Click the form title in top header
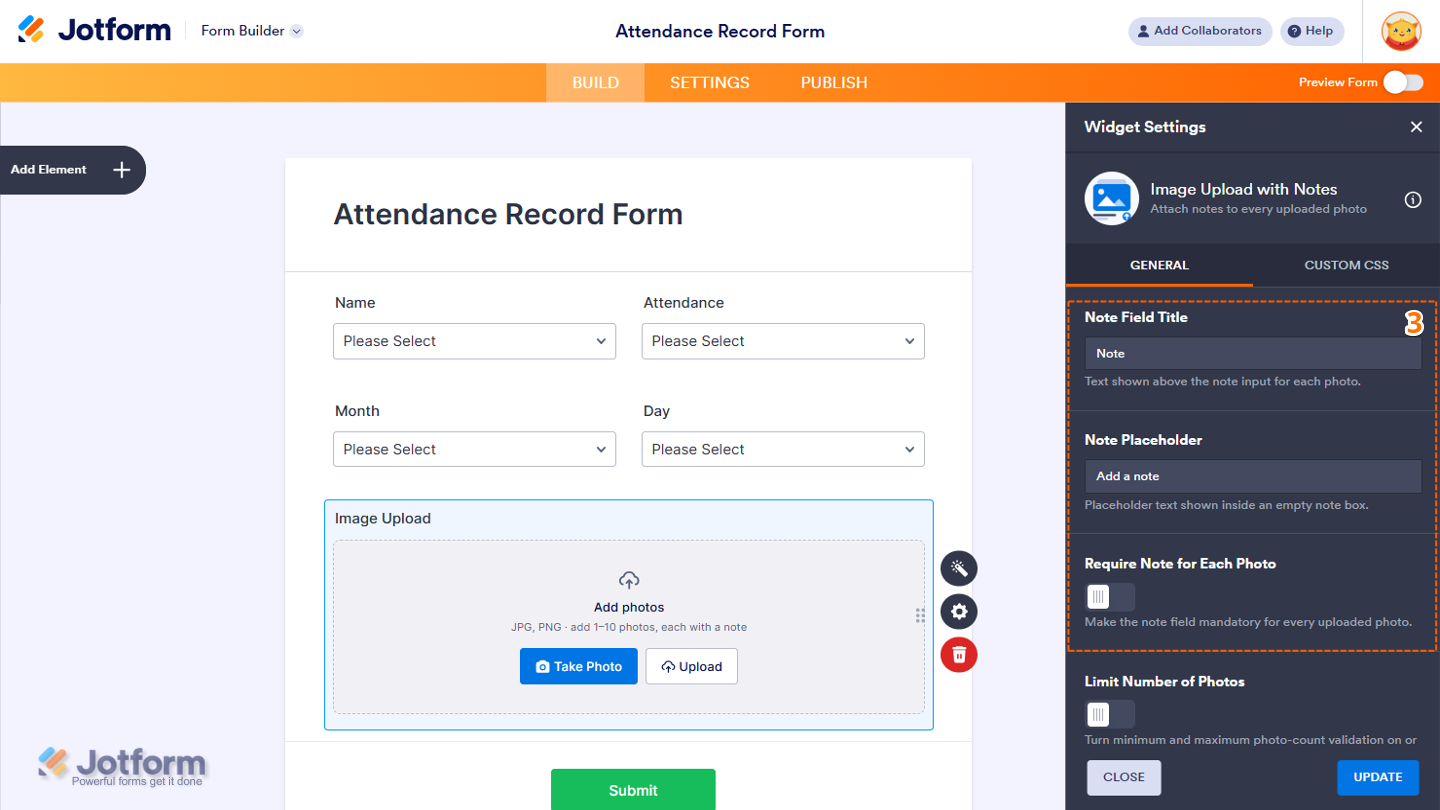Image resolution: width=1440 pixels, height=810 pixels. 720,31
